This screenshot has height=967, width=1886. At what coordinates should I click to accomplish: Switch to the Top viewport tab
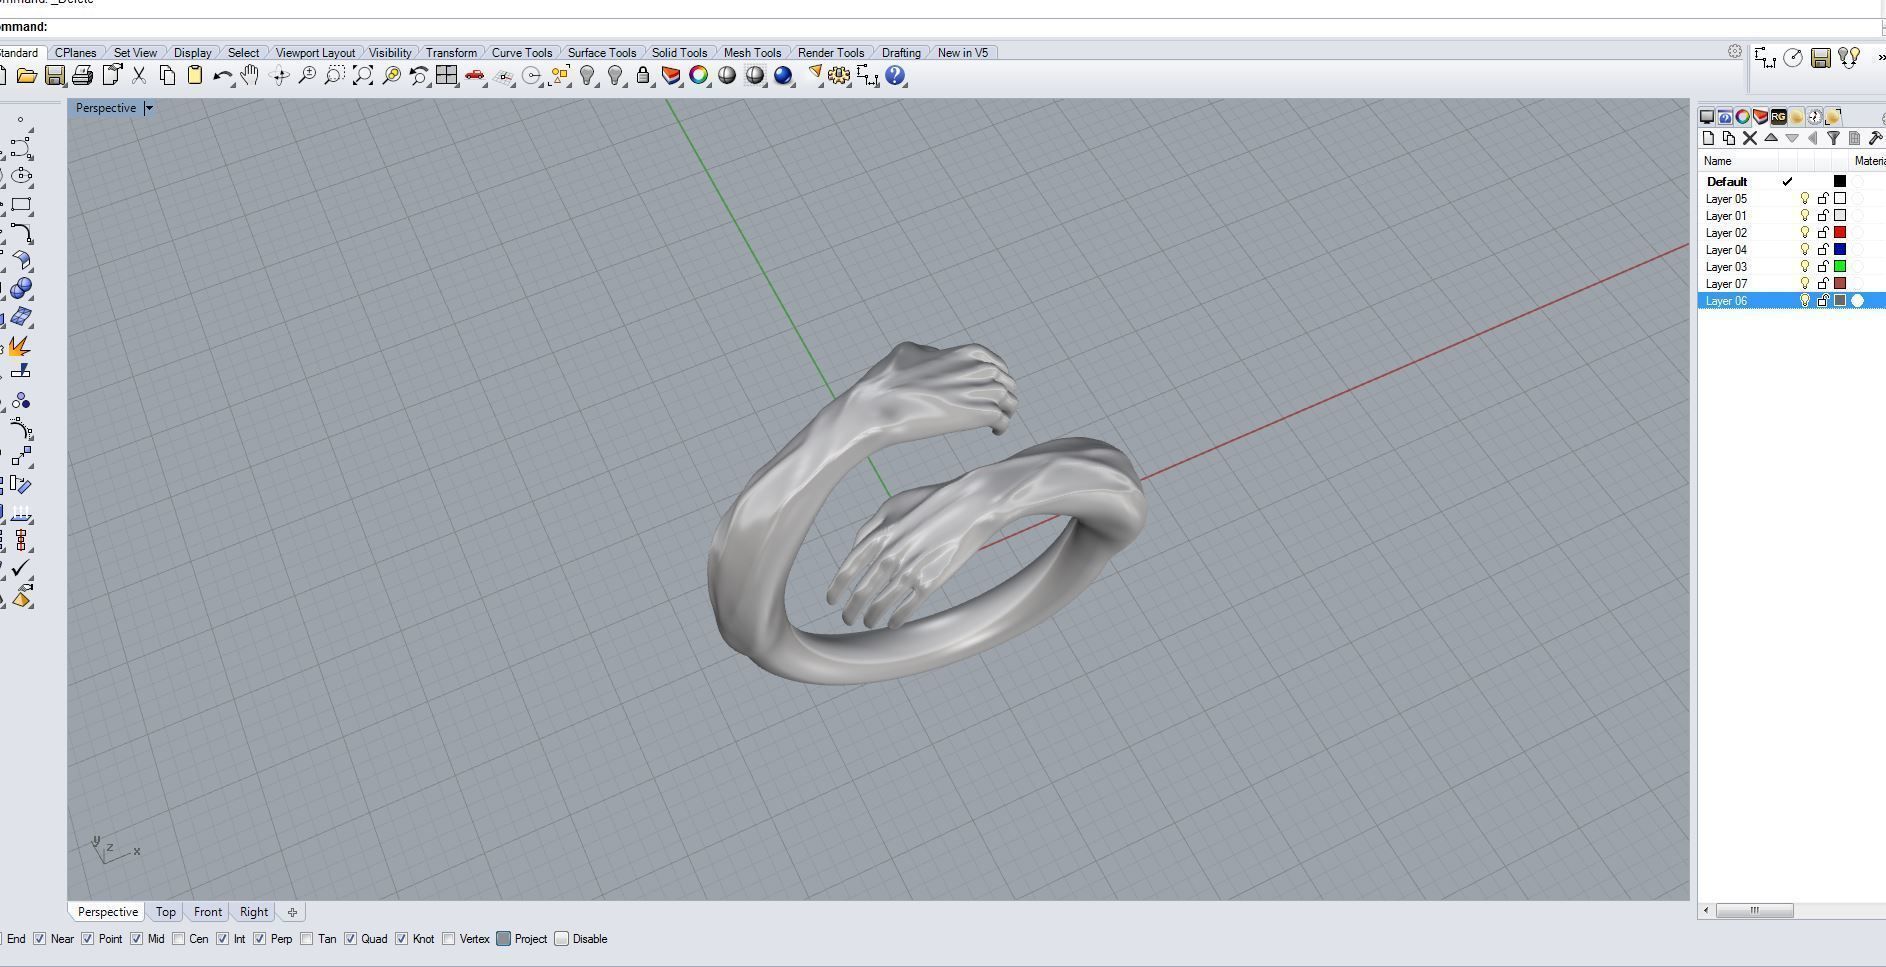pyautogui.click(x=166, y=912)
